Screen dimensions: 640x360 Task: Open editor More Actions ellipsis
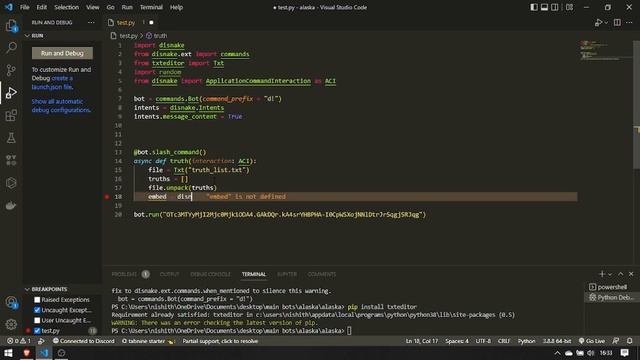pyautogui.click(x=629, y=22)
